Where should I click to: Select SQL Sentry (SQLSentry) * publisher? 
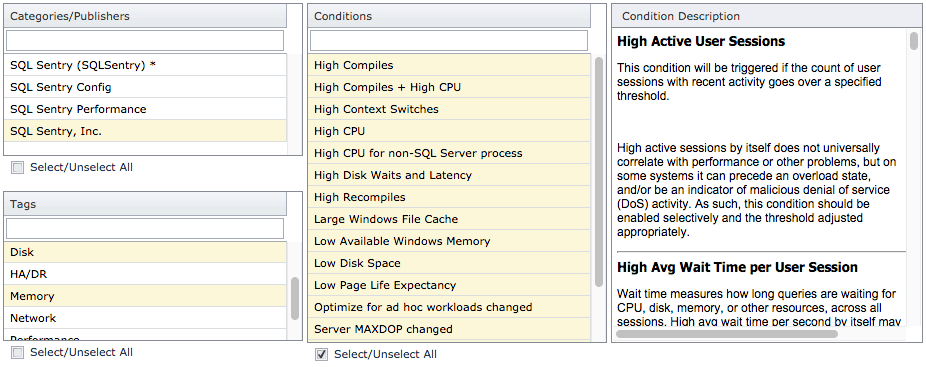coord(145,66)
